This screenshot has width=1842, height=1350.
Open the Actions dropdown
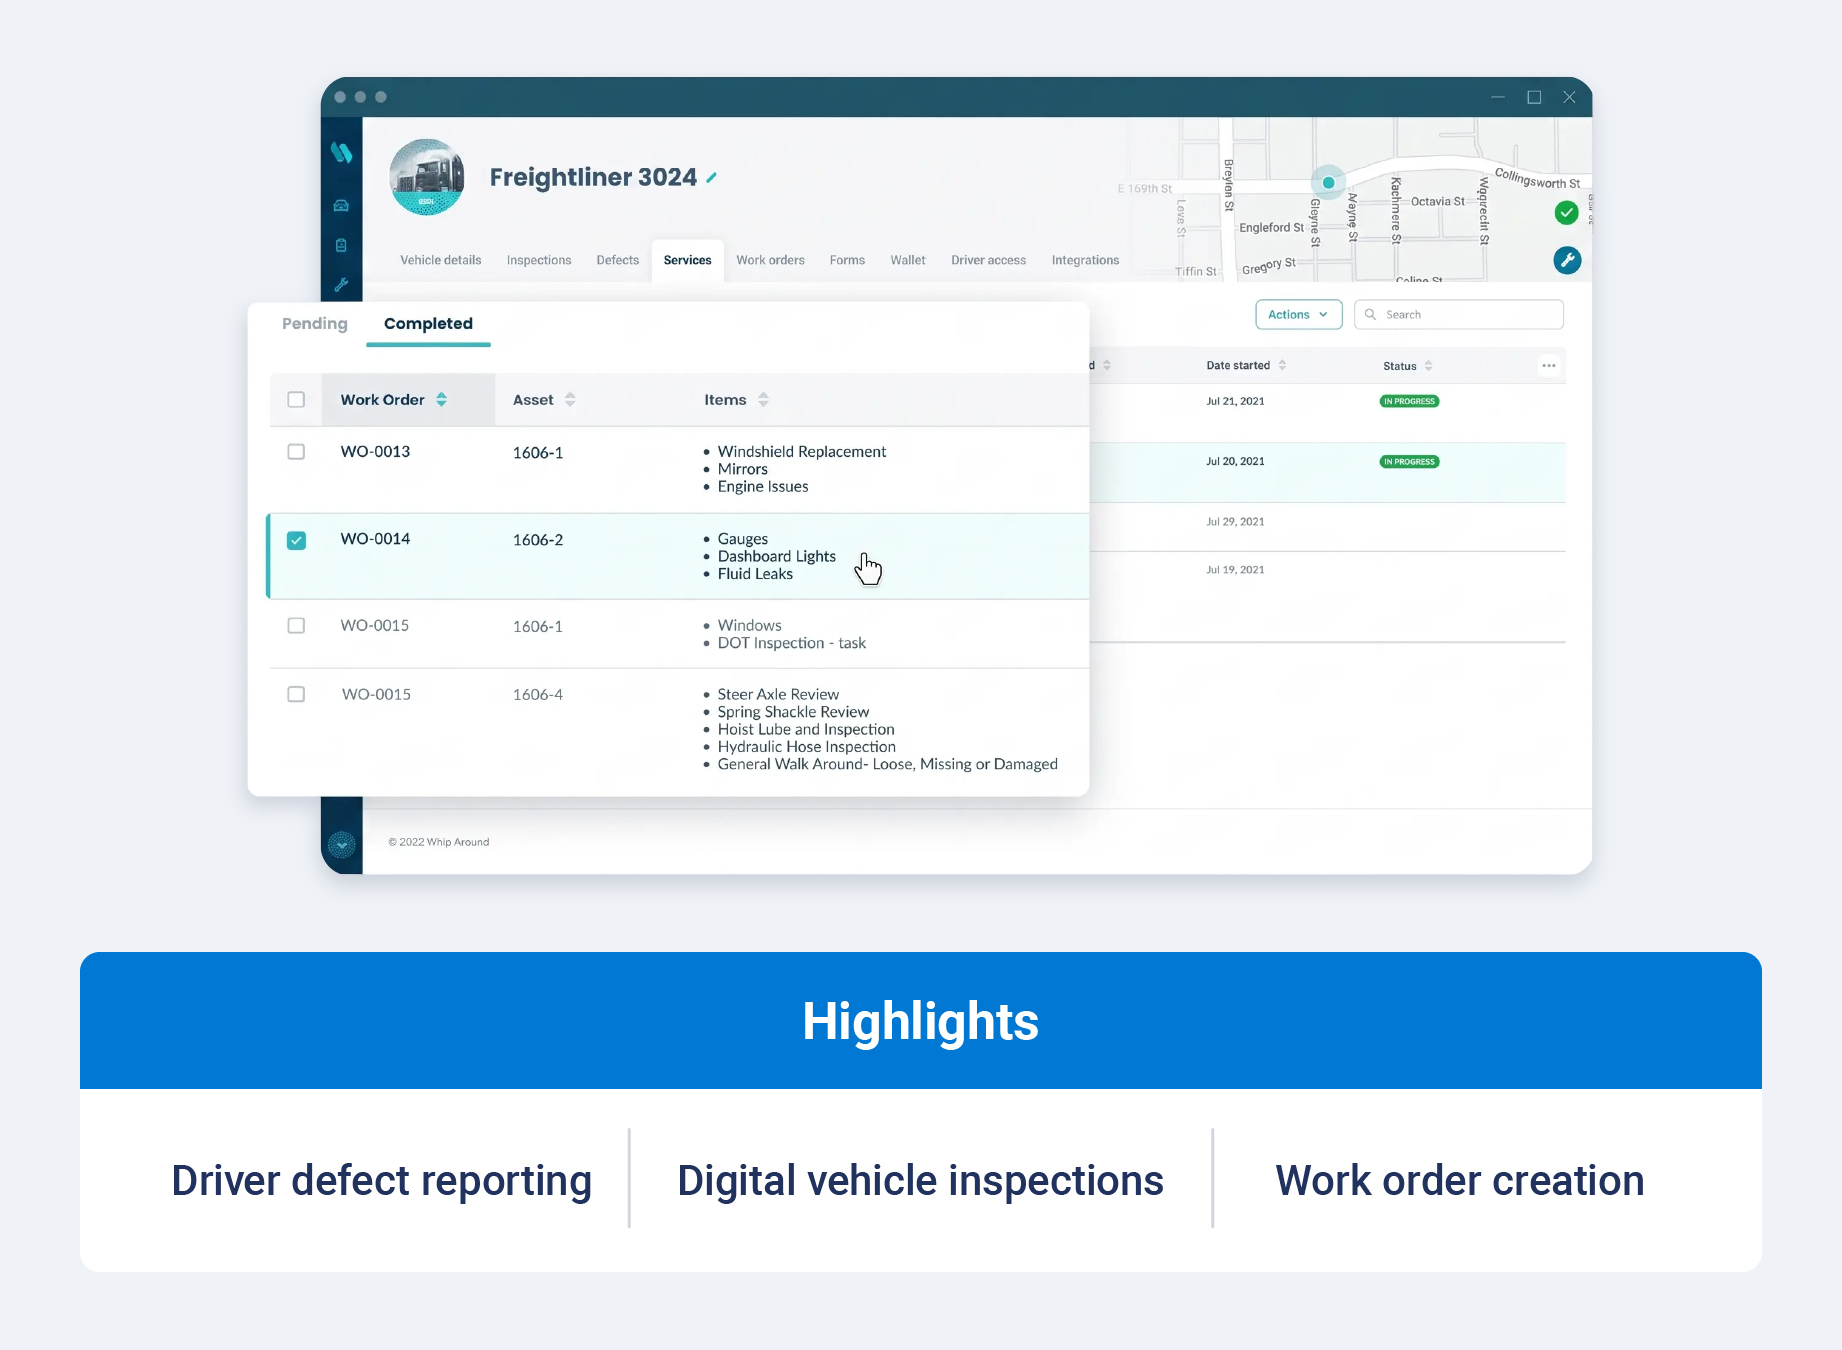[1298, 314]
